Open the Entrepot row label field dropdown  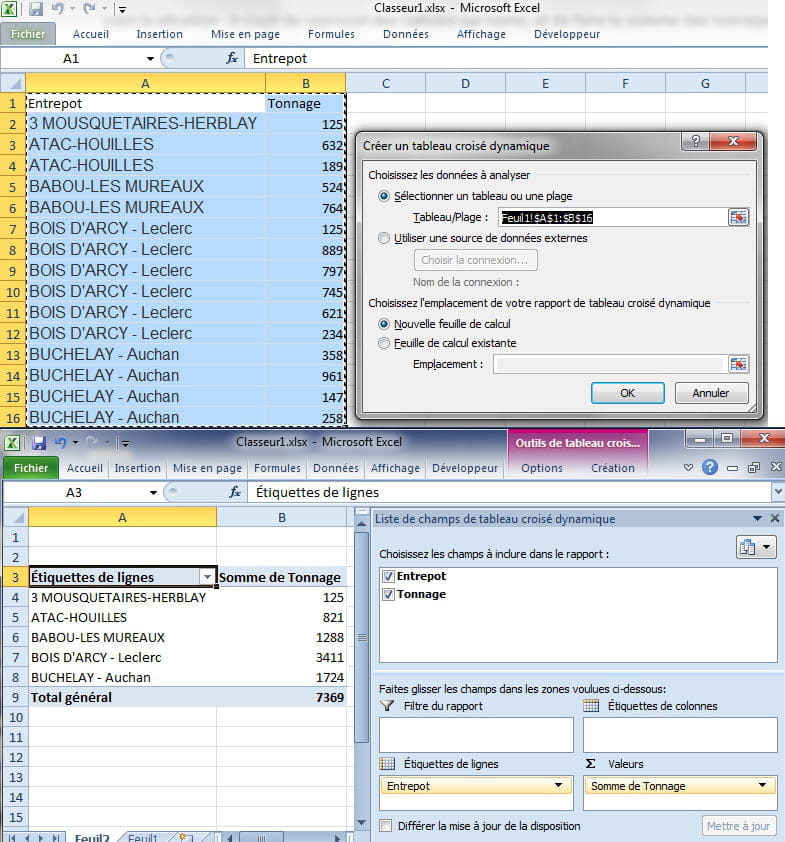click(559, 786)
